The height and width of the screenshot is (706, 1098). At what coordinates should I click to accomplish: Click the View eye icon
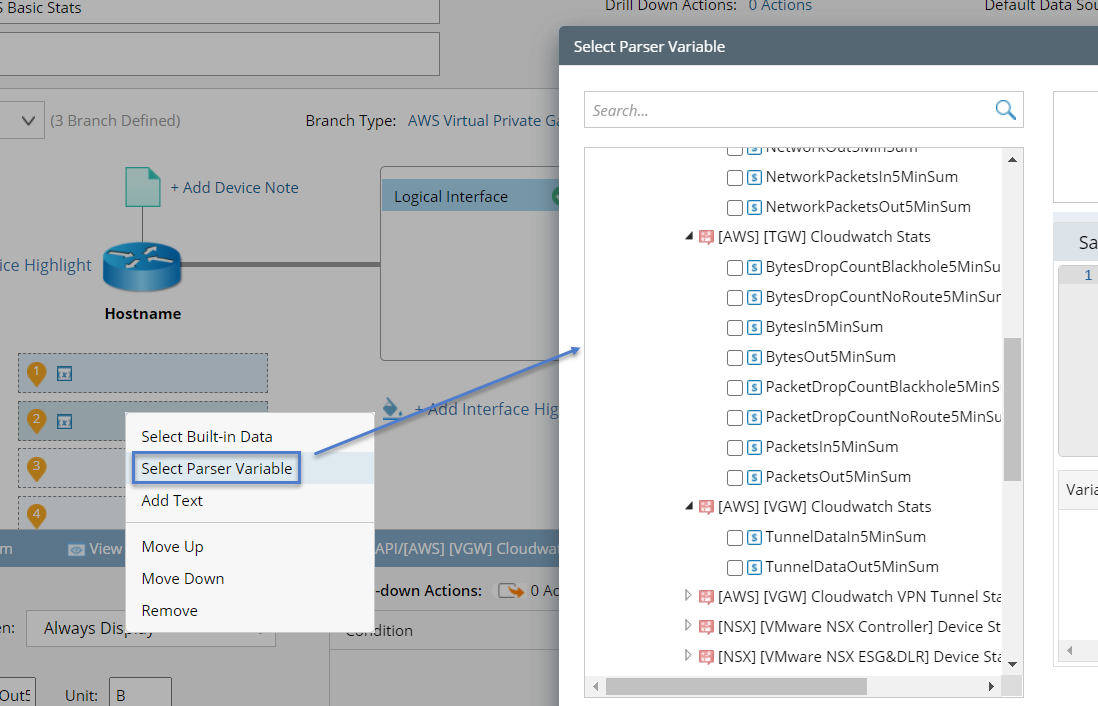point(76,550)
